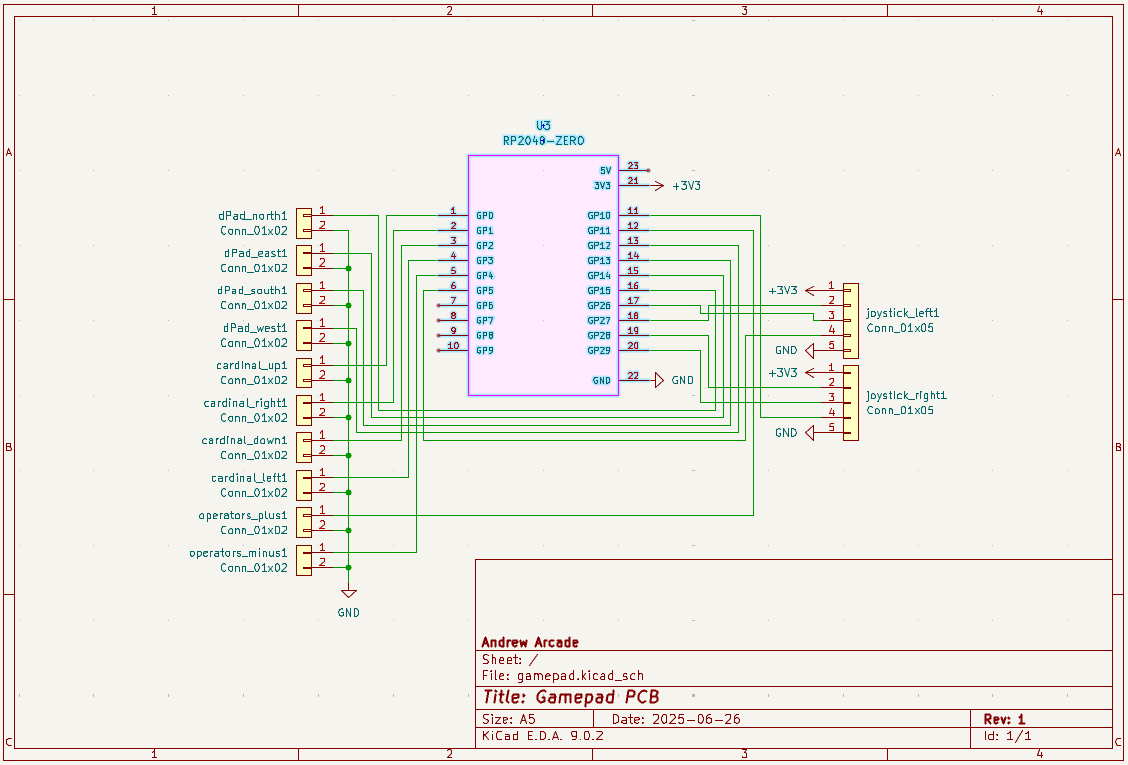Click the unconnected GP9 pin 10 endpoint
Viewport: 1128px width, 765px height.
click(x=438, y=350)
